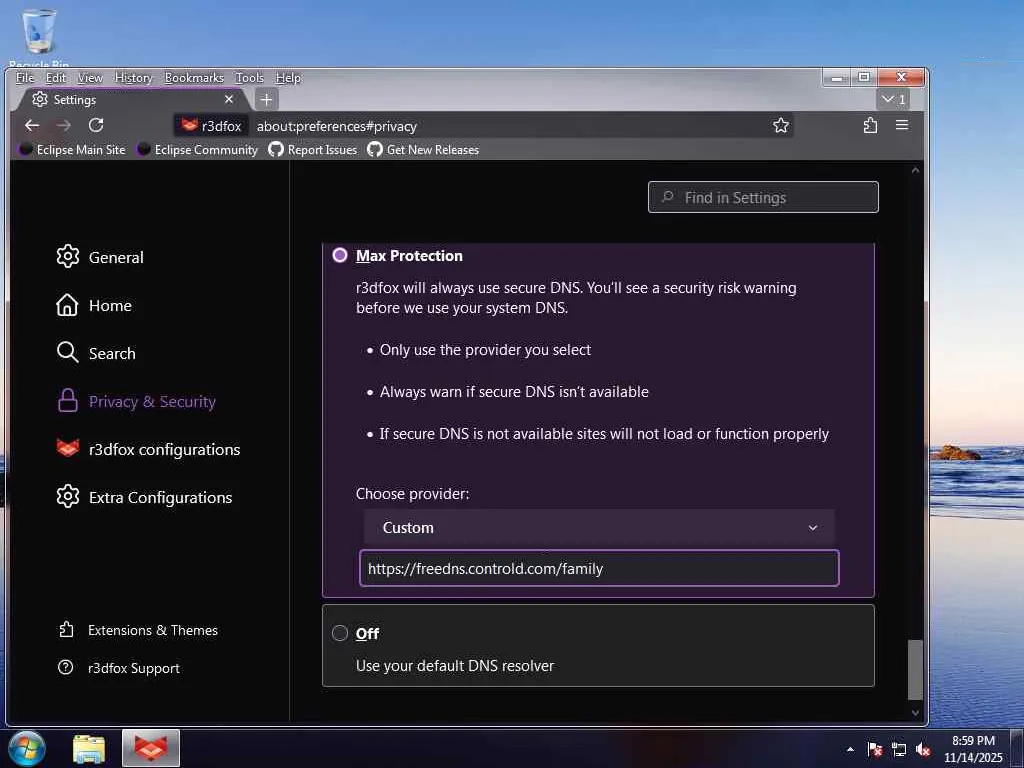The width and height of the screenshot is (1024, 768).
Task: Click the custom DNS URL input field
Action: point(599,568)
